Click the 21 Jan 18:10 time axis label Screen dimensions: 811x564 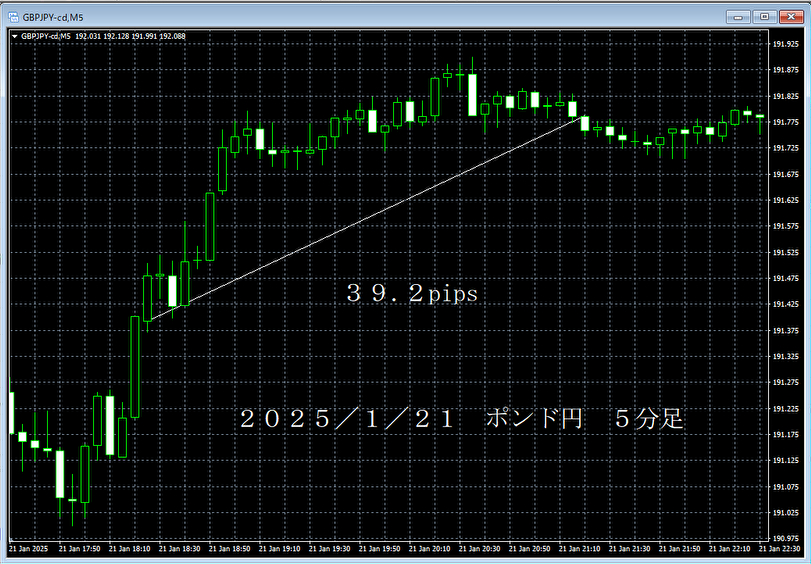pyautogui.click(x=129, y=550)
